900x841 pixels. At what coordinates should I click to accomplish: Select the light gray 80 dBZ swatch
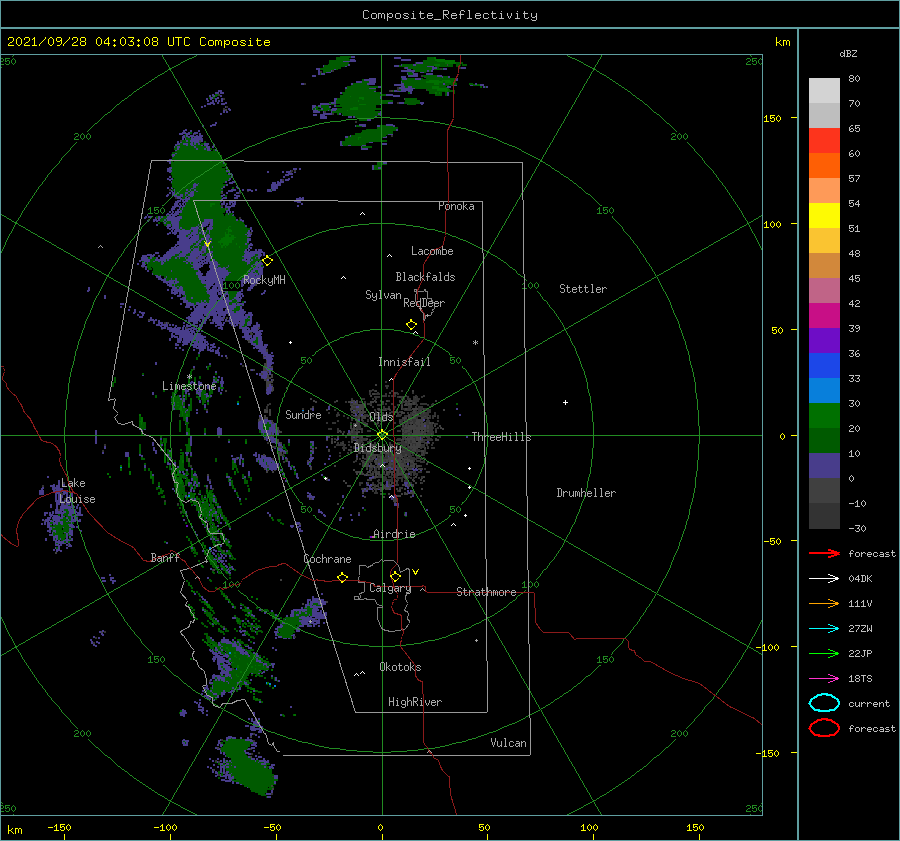point(824,91)
